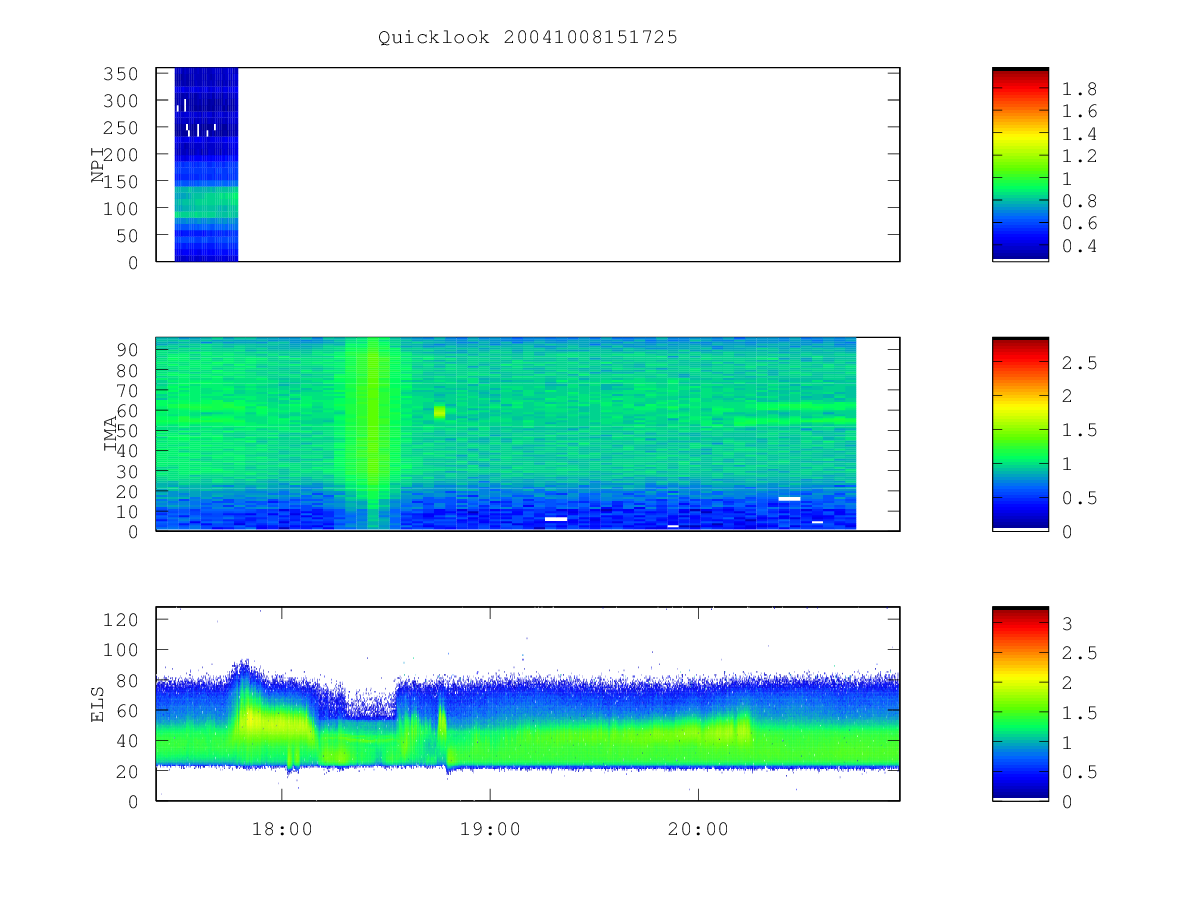
Task: Click the IMA panel color scale bar
Action: point(1020,433)
